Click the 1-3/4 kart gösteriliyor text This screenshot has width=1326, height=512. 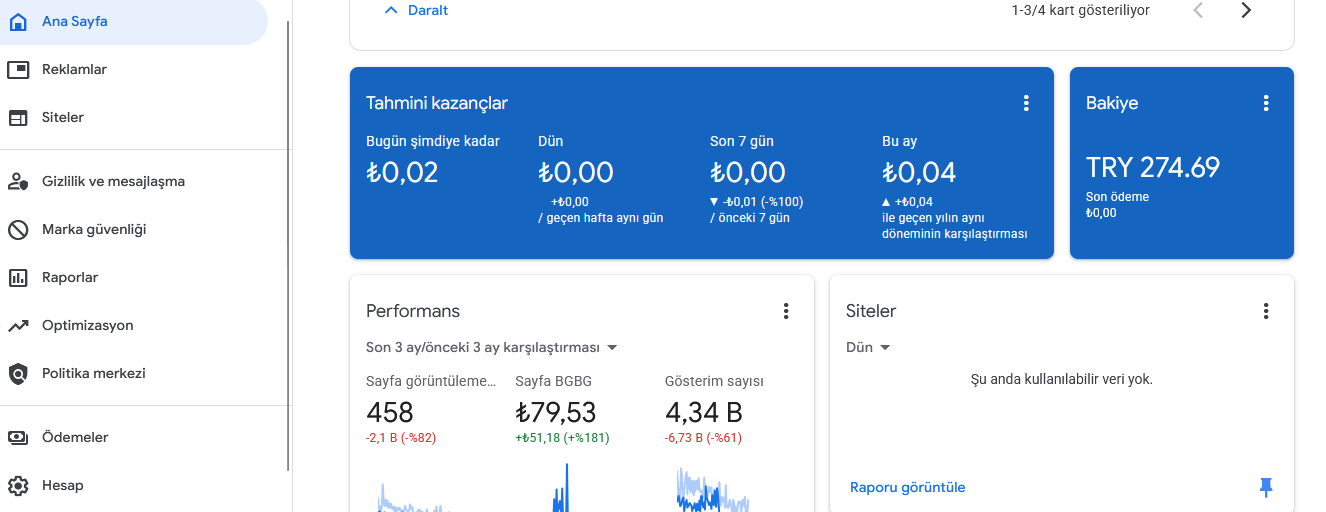[1080, 10]
